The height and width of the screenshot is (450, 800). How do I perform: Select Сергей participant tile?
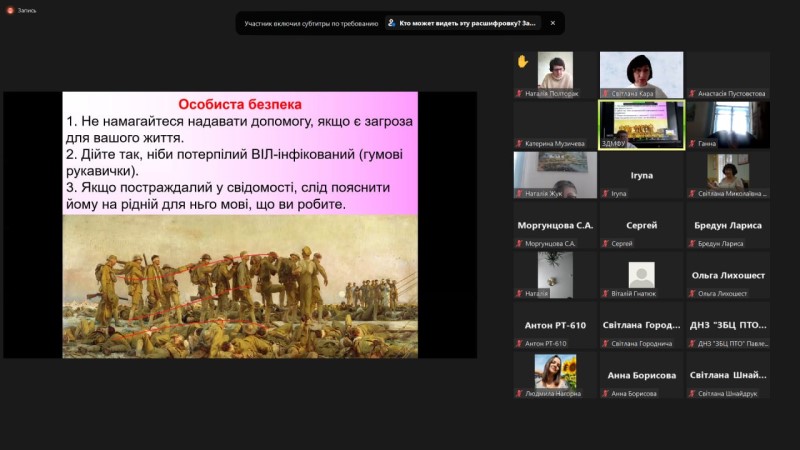pos(641,224)
